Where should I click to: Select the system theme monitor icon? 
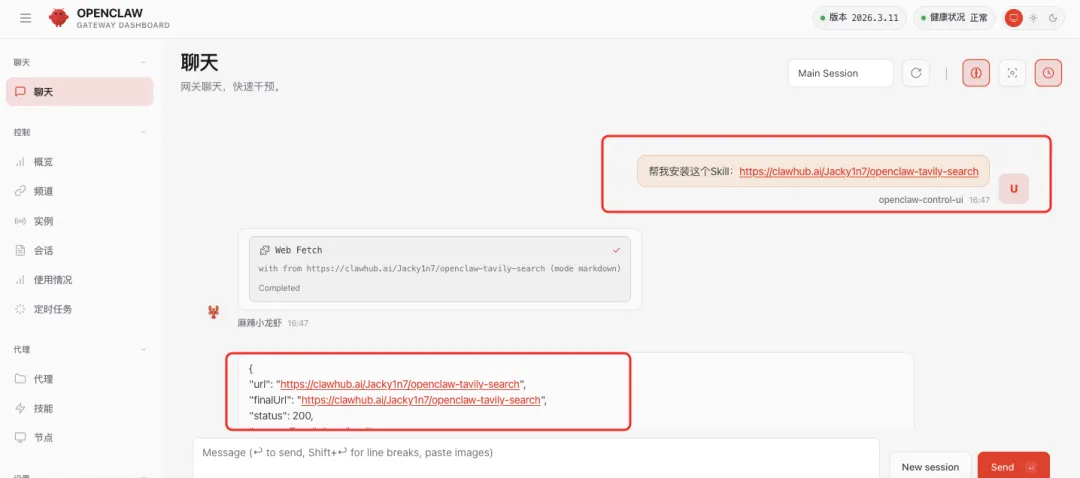1013,18
